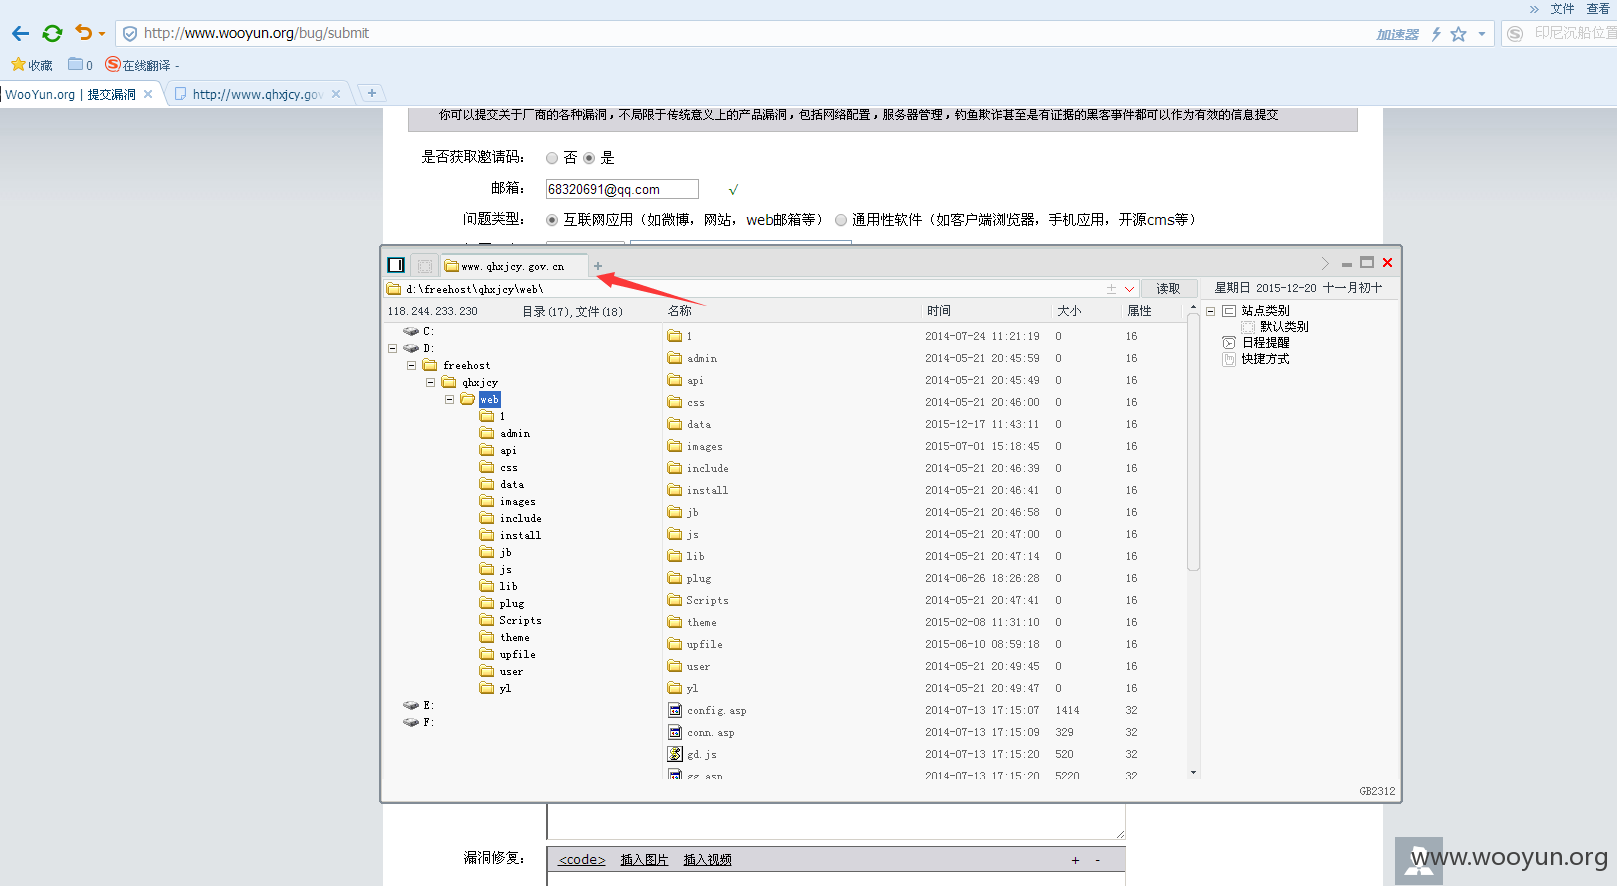Collapse the freehost folder node
The image size is (1617, 886).
[x=411, y=365]
